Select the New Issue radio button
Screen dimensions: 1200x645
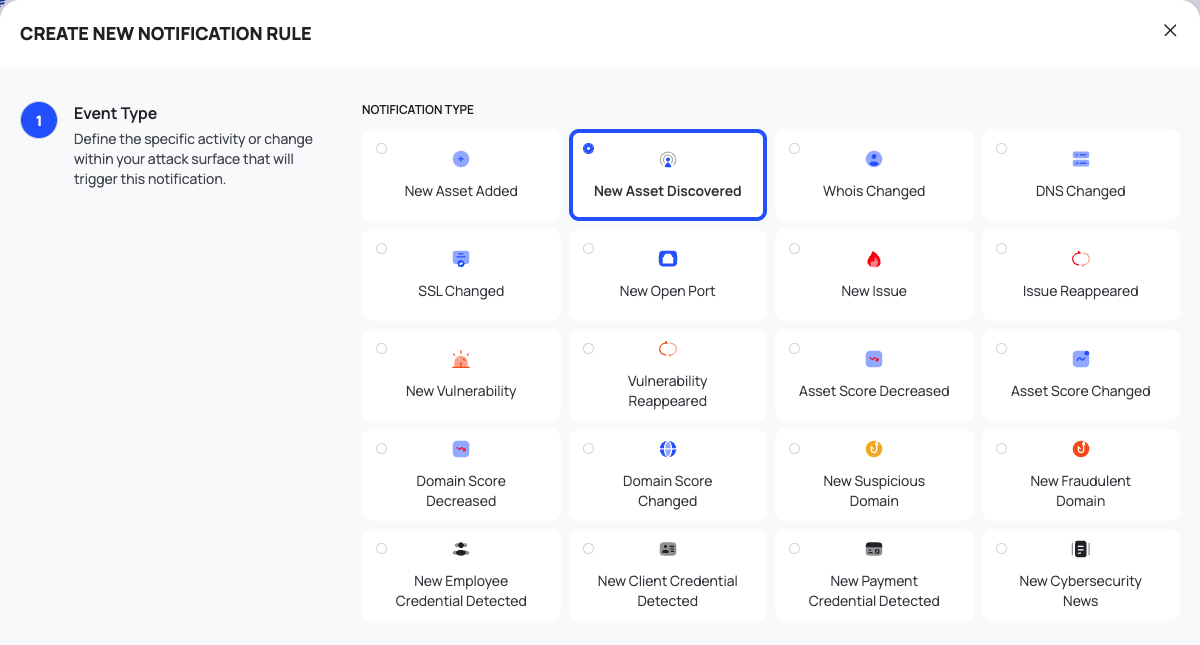click(795, 249)
